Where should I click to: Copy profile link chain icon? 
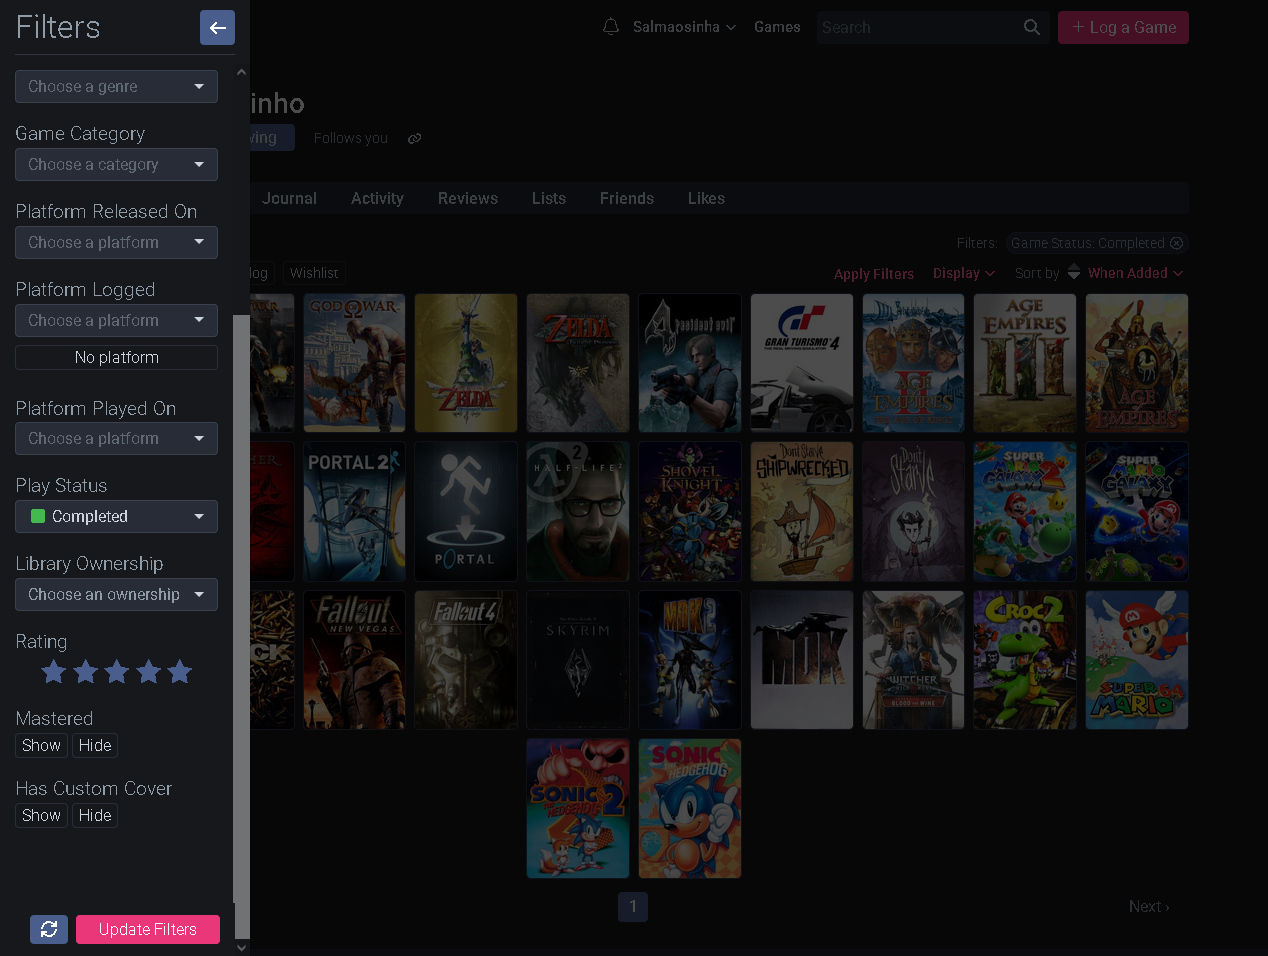pyautogui.click(x=415, y=138)
